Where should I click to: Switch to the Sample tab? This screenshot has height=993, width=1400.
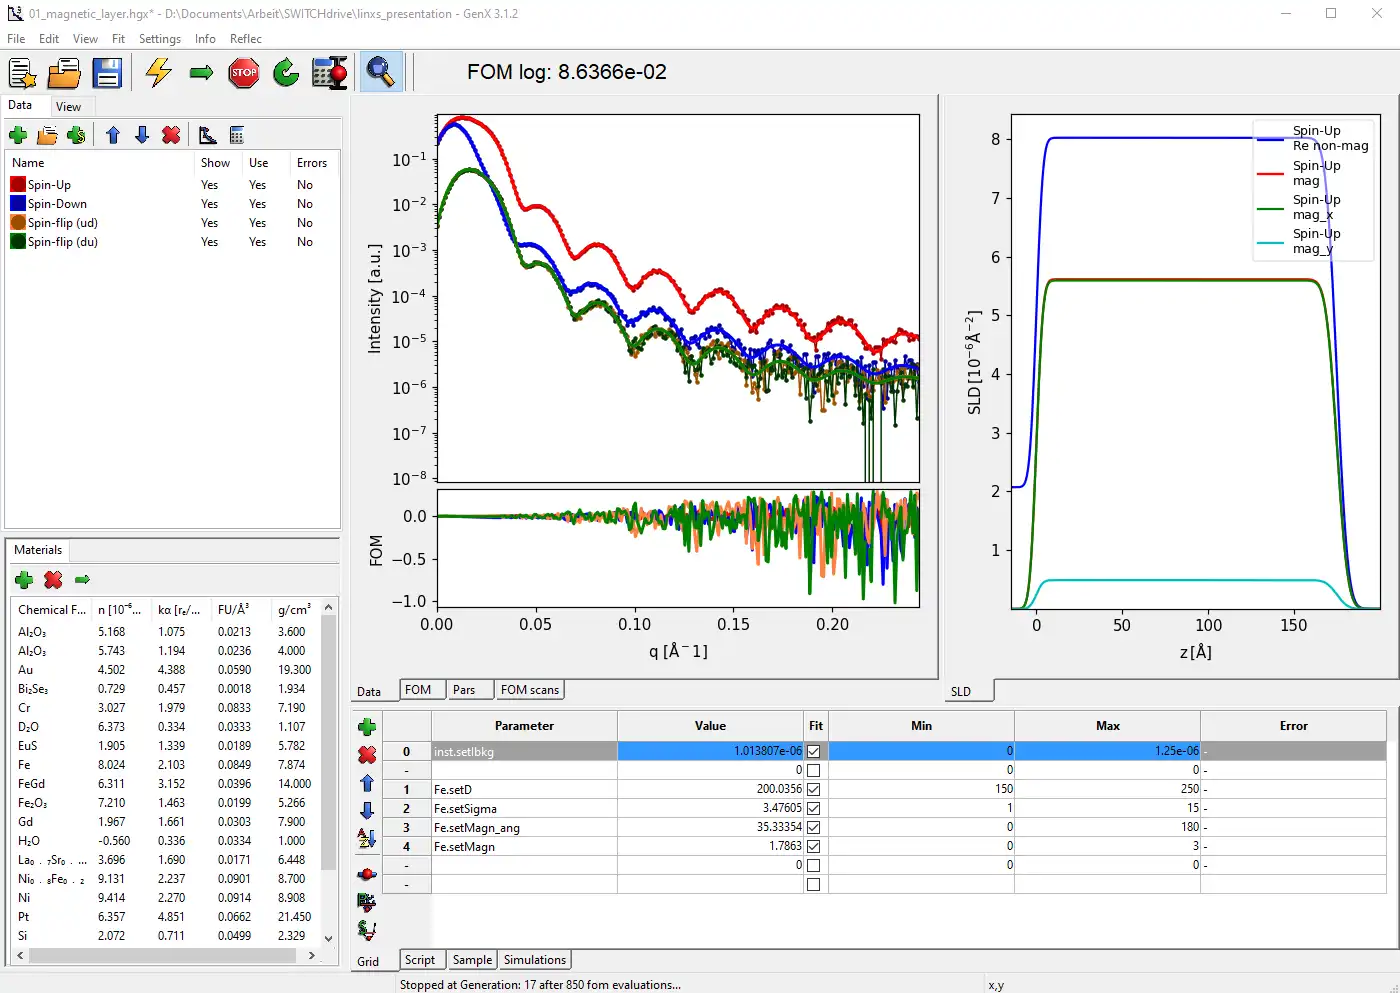click(x=472, y=960)
